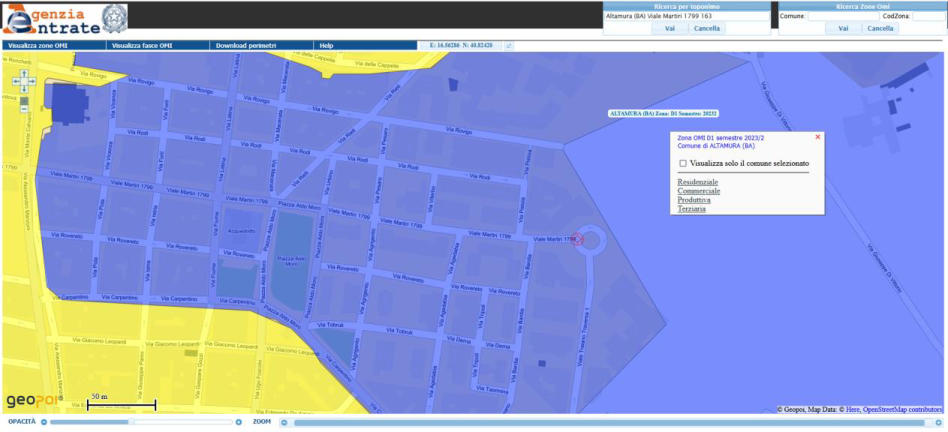
Task: Click the icon beside the coordinates display
Action: pyautogui.click(x=508, y=46)
